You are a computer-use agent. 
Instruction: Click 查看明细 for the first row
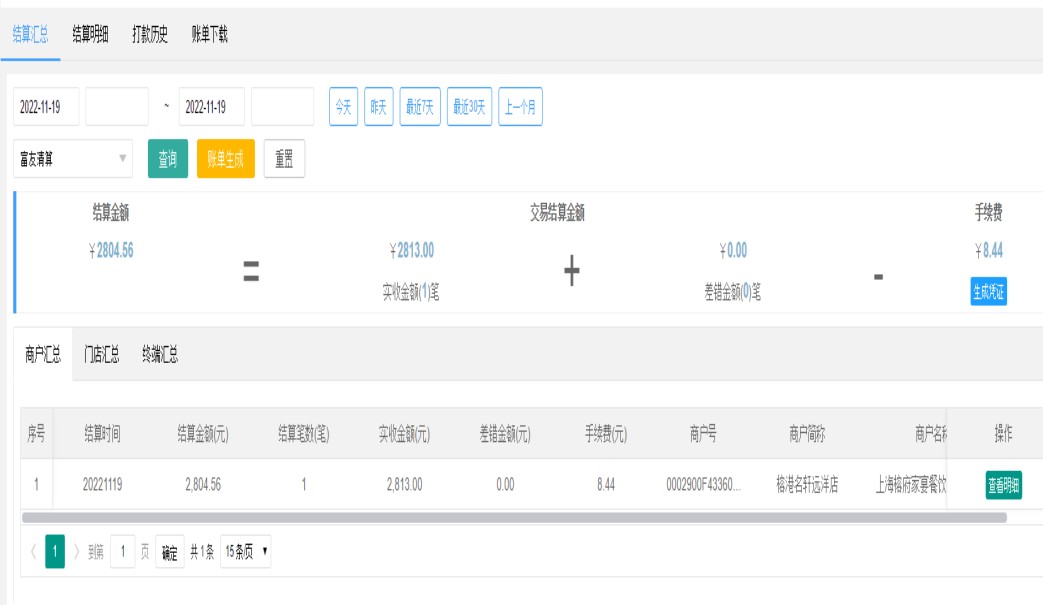pos(1003,485)
